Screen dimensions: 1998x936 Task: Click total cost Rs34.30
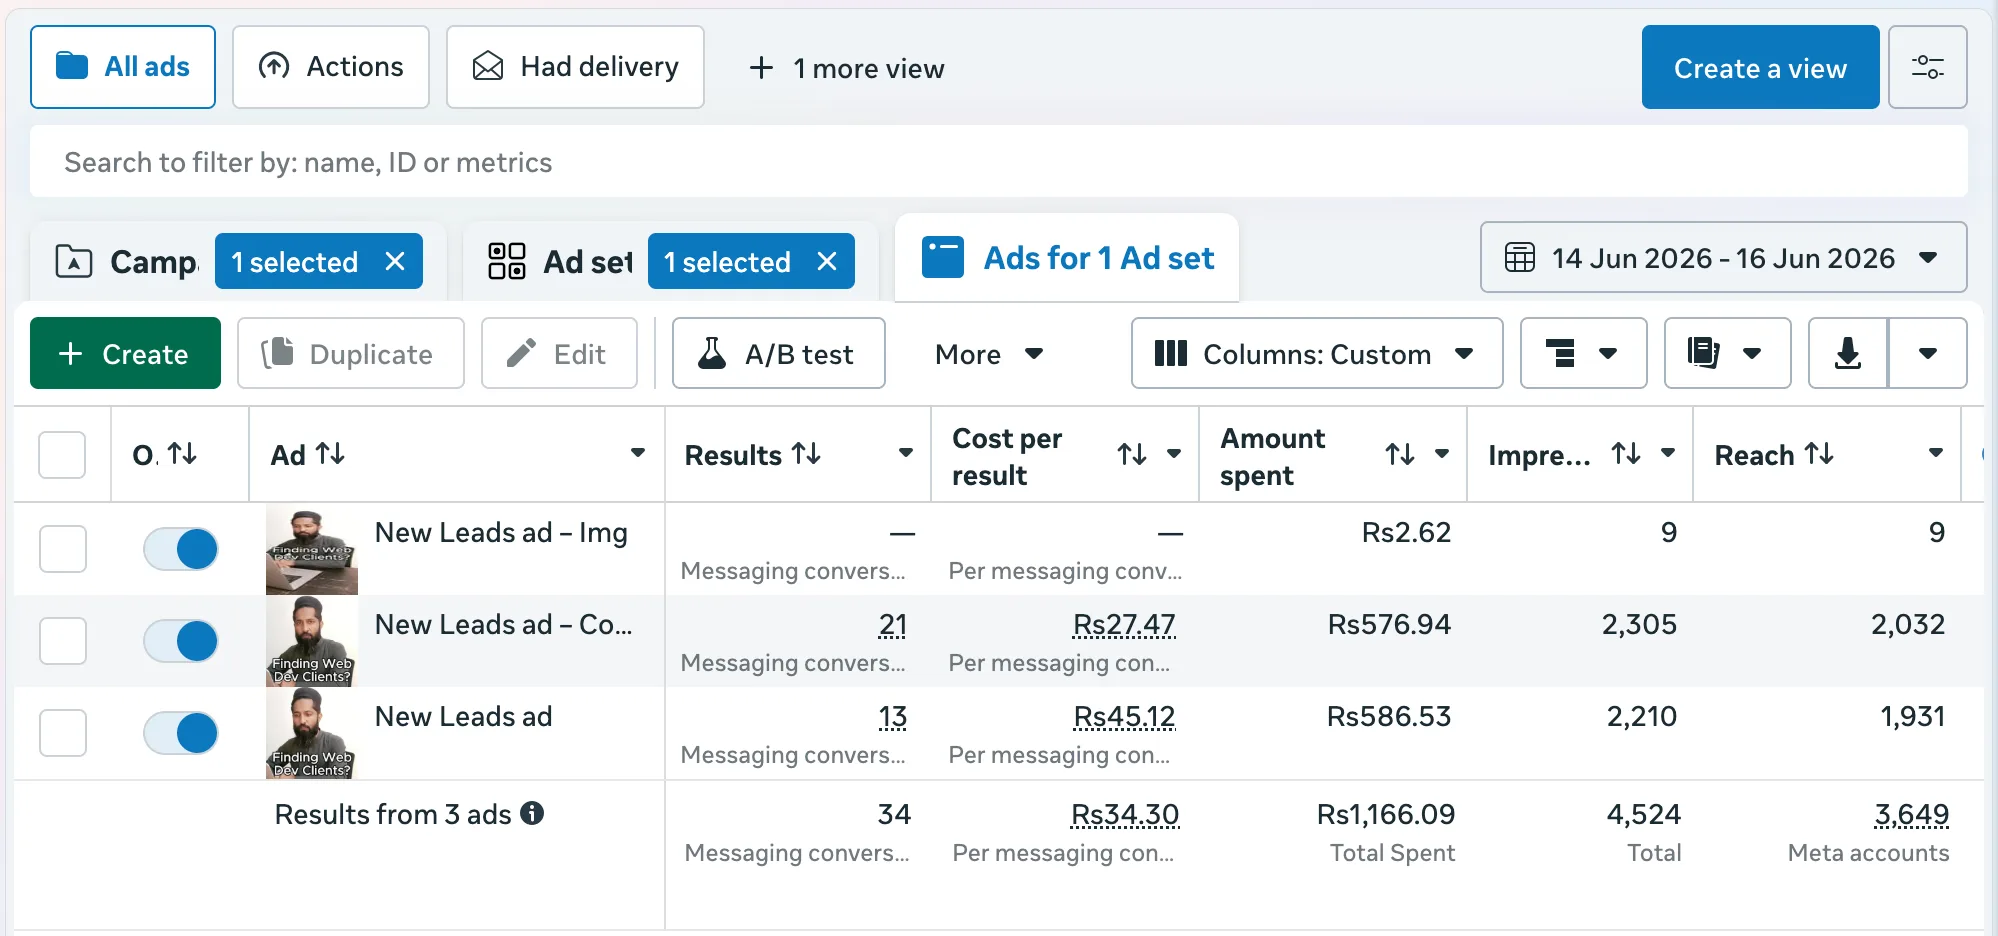pos(1125,815)
